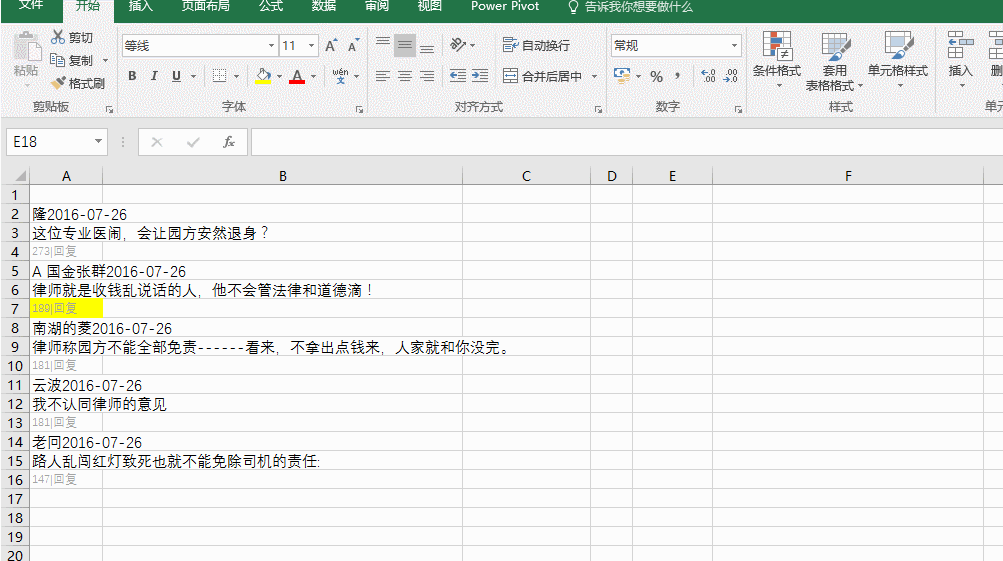The width and height of the screenshot is (1003, 561).
Task: Click the Name Box showing E18
Action: (x=50, y=141)
